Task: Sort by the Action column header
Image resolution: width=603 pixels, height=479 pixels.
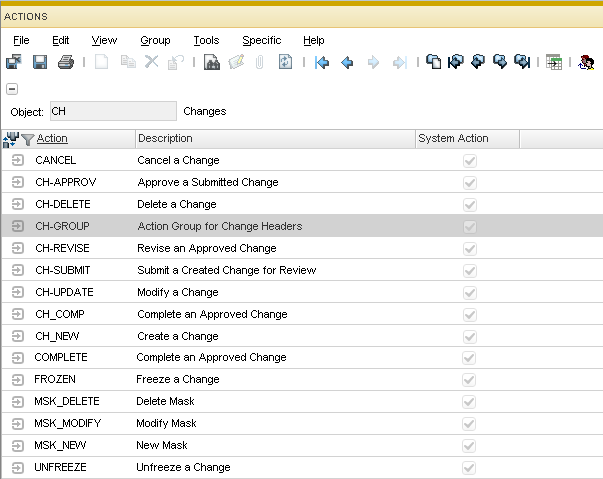Action: 52,138
